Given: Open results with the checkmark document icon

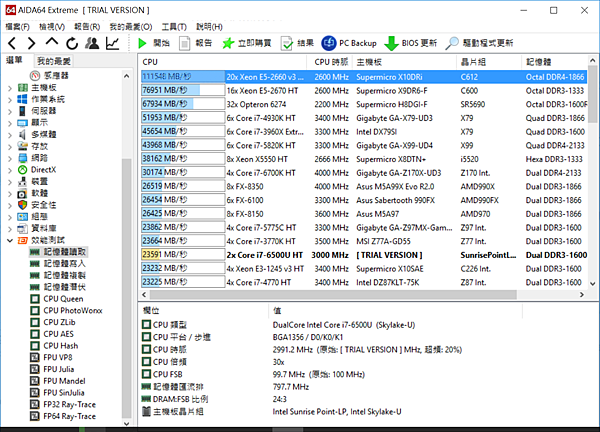Looking at the screenshot, I should click(287, 43).
